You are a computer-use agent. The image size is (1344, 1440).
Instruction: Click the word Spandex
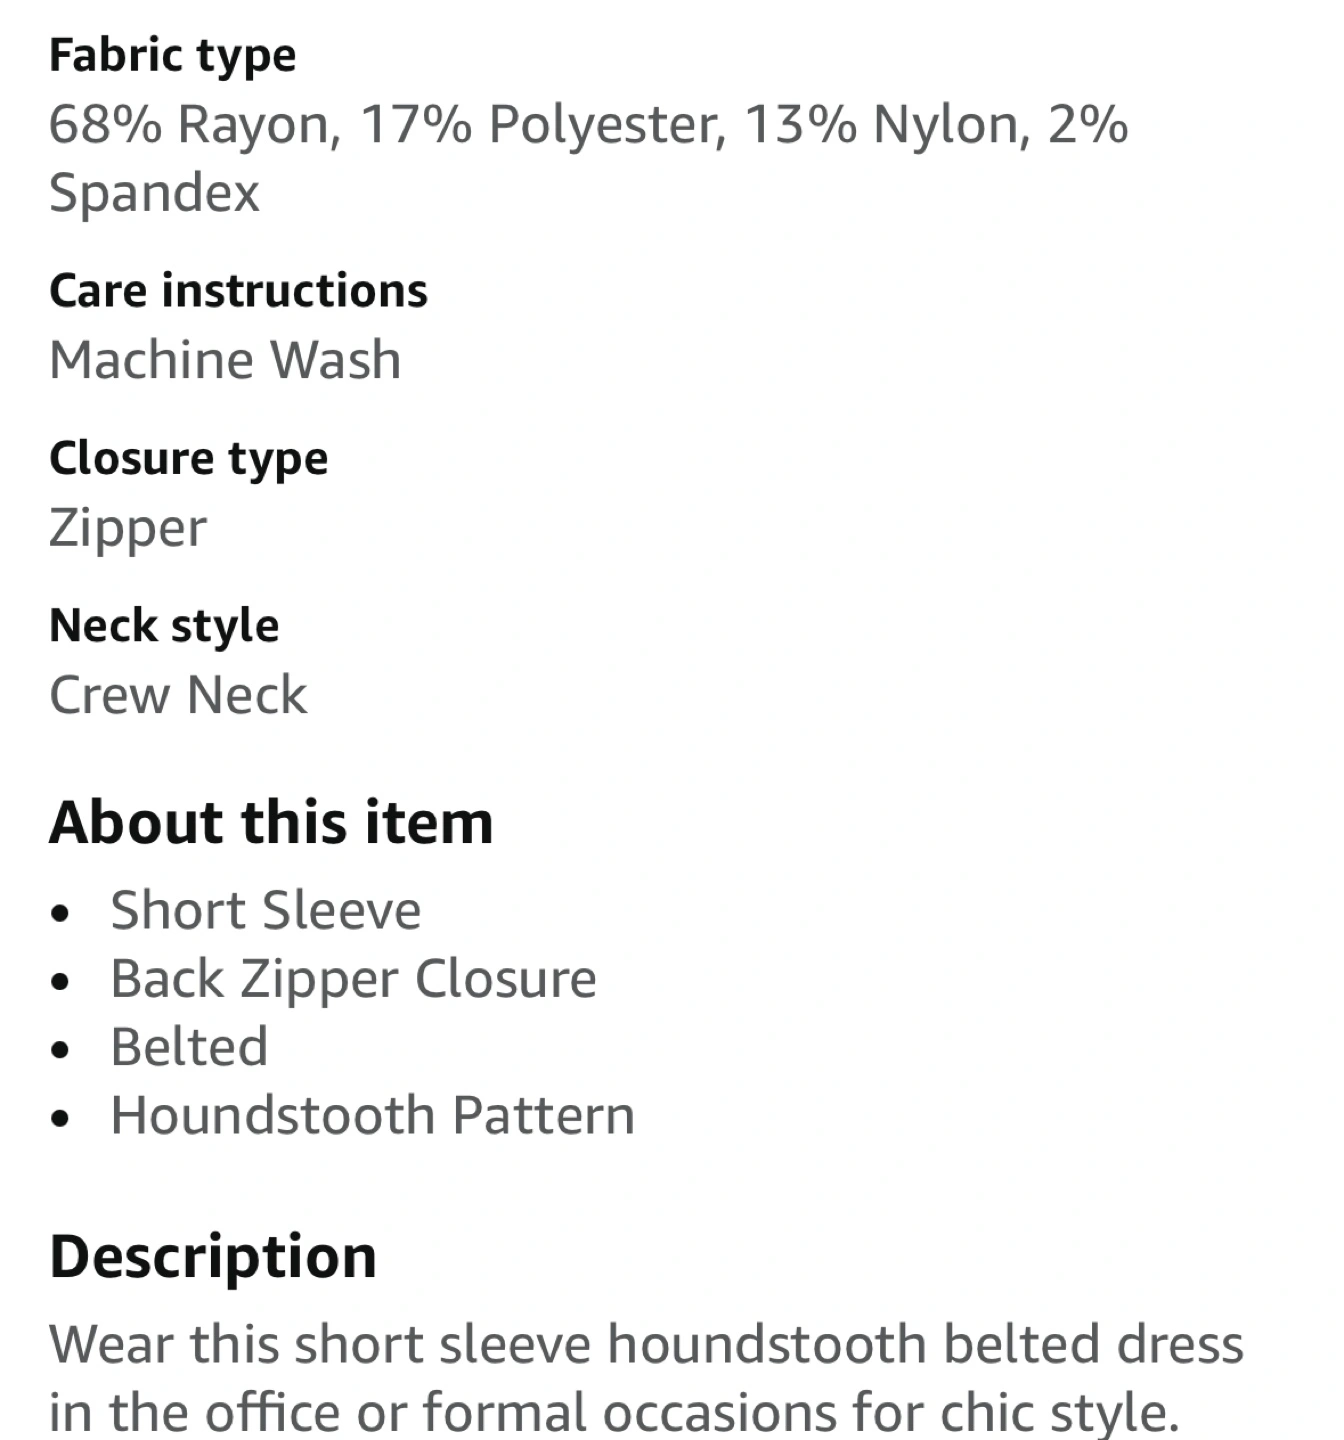[154, 192]
